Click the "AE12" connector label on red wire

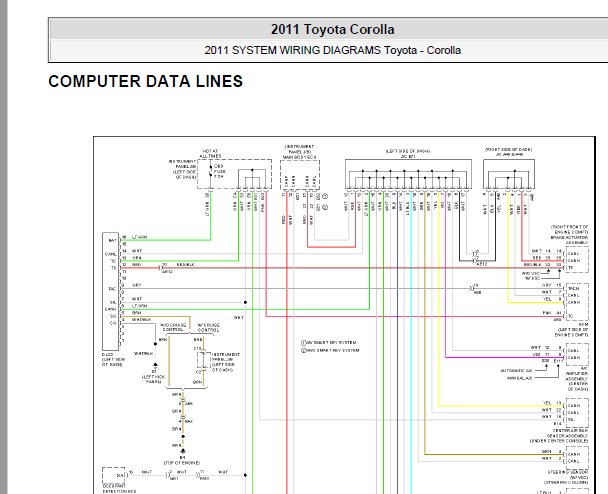tap(167, 272)
